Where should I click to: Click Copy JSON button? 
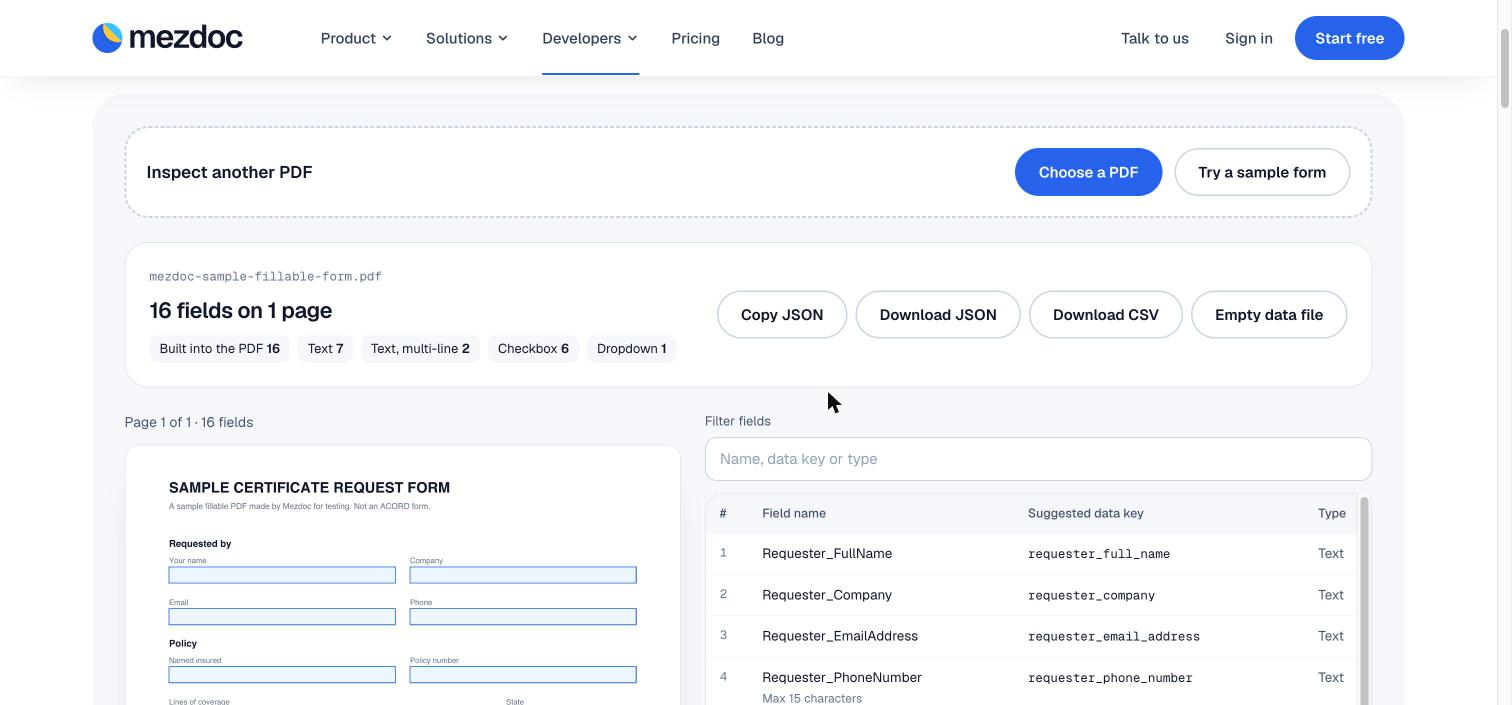click(x=782, y=315)
